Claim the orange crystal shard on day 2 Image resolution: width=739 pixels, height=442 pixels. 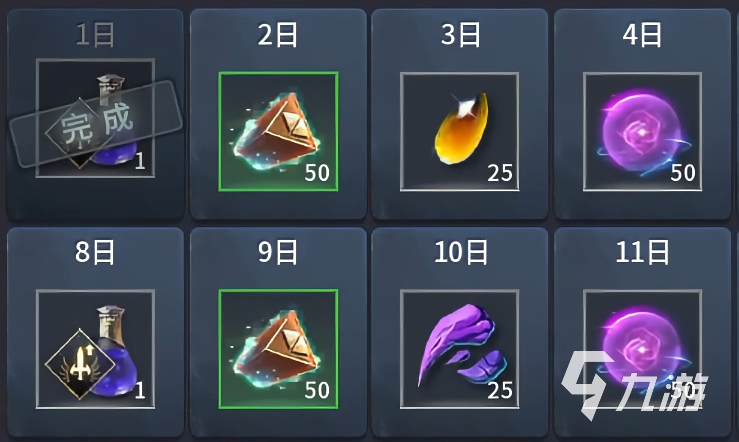click(x=278, y=131)
